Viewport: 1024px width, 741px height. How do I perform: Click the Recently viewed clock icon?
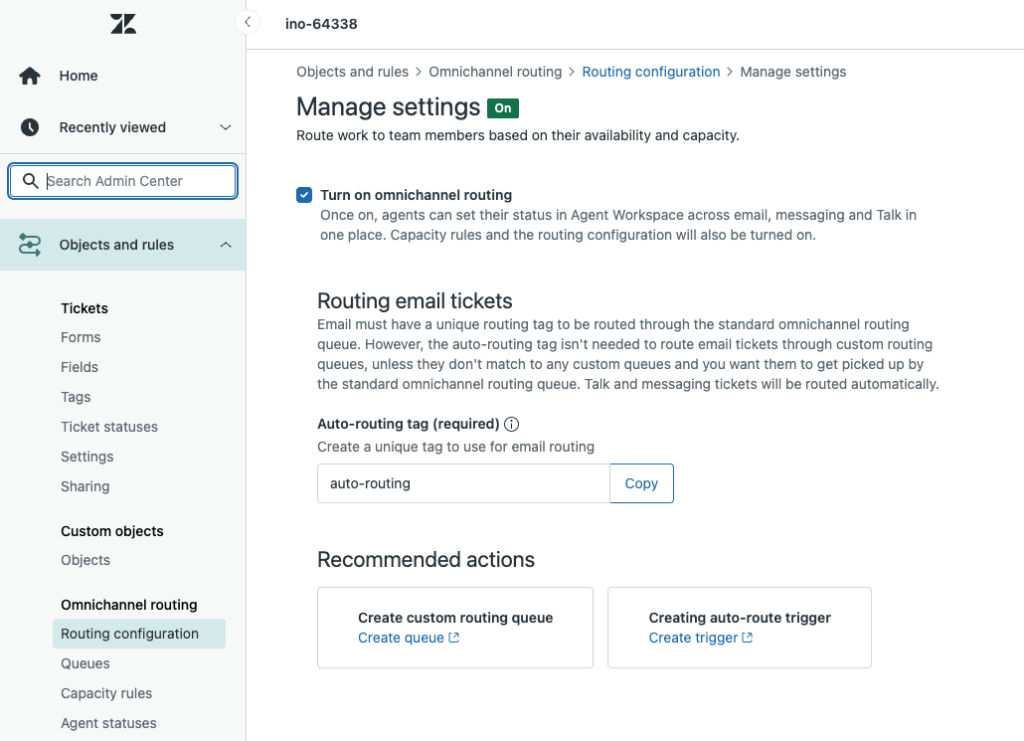30,127
